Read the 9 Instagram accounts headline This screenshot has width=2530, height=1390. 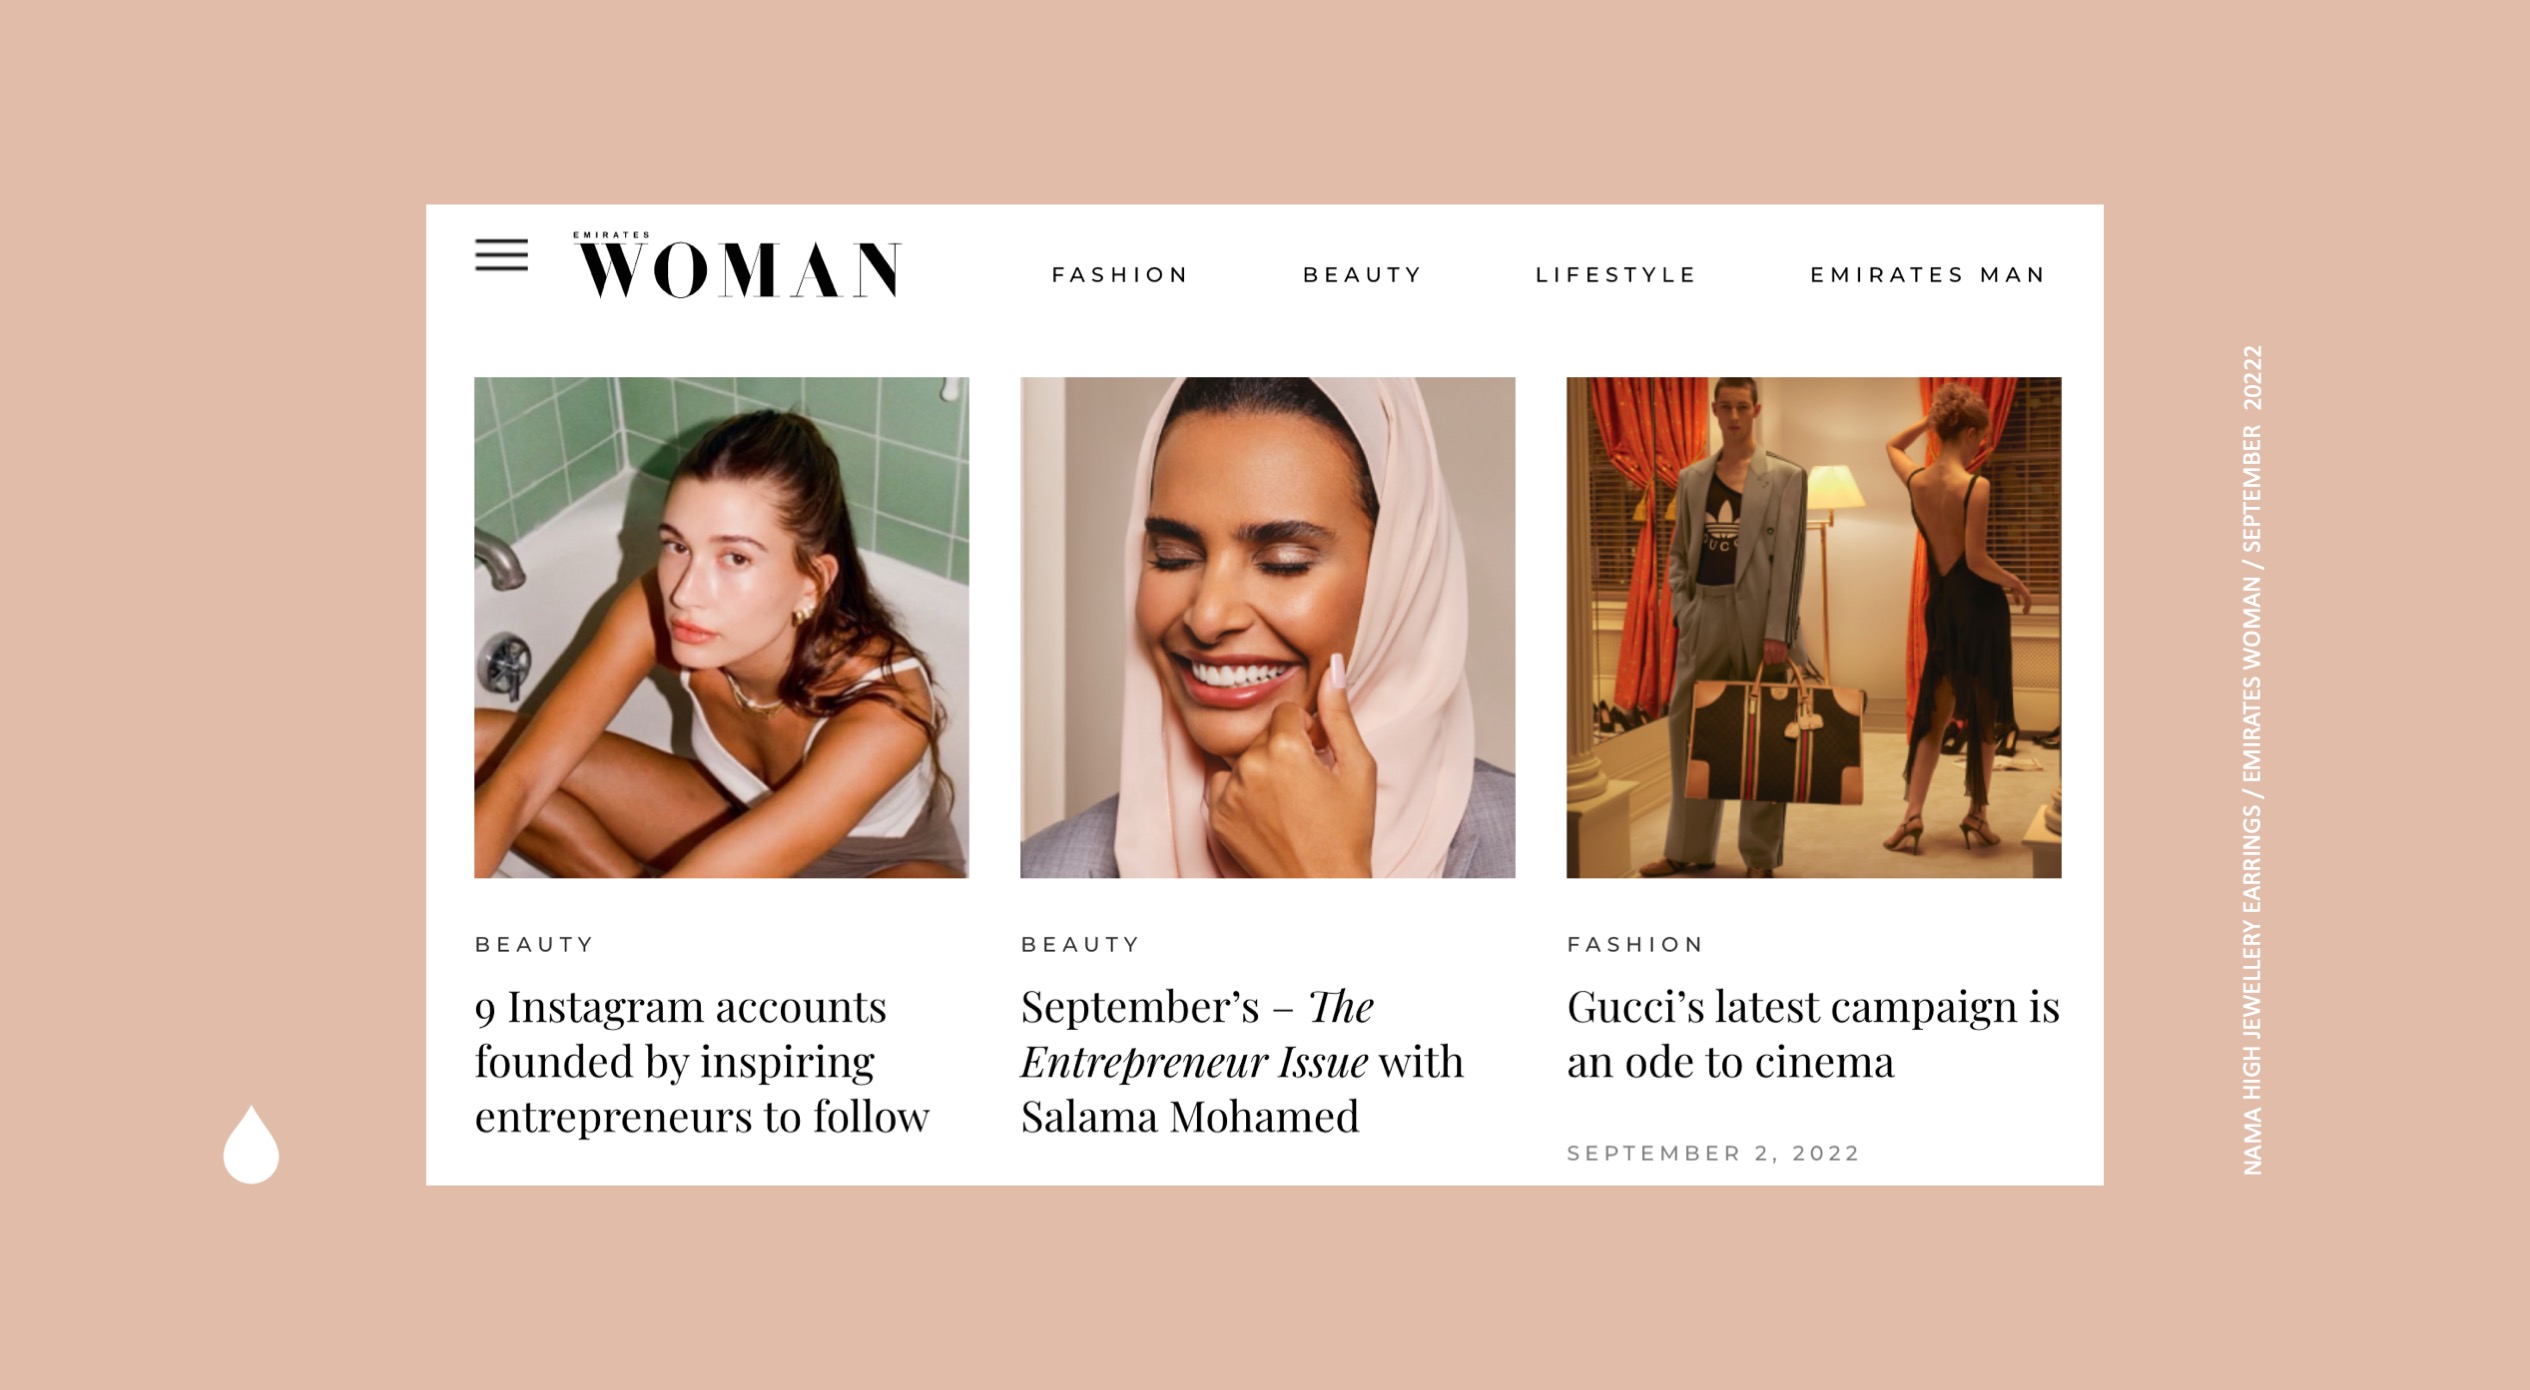pos(702,1062)
